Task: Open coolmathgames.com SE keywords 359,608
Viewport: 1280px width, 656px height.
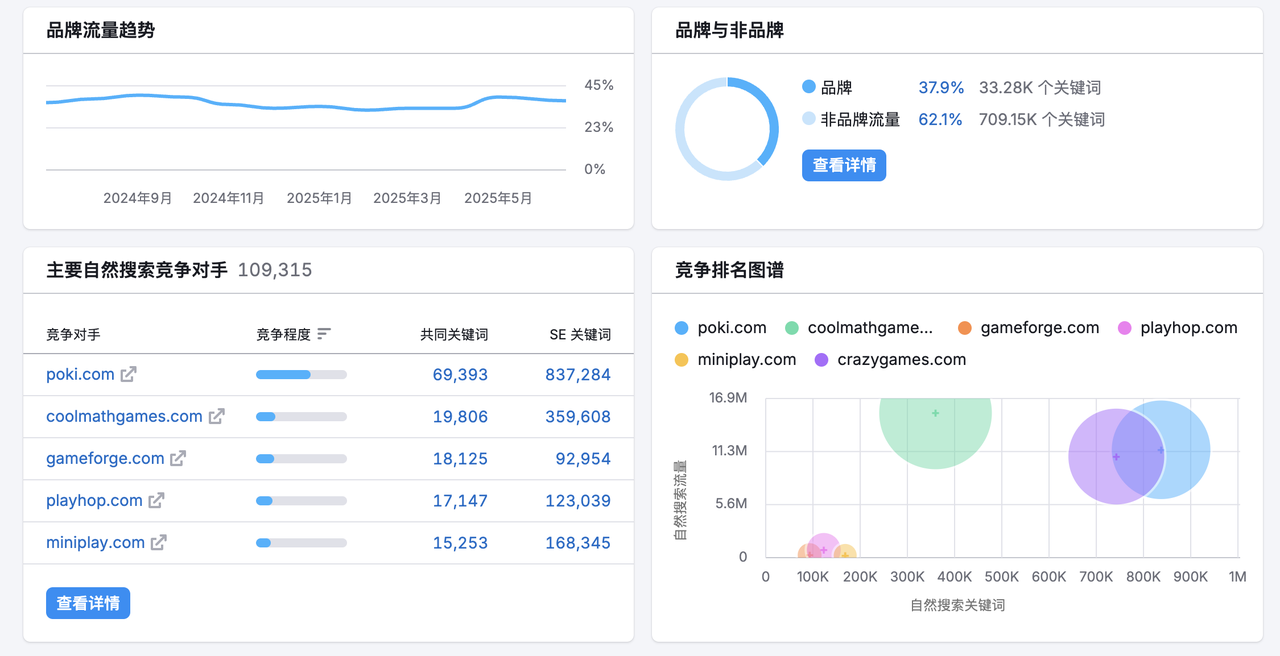Action: pyautogui.click(x=578, y=417)
